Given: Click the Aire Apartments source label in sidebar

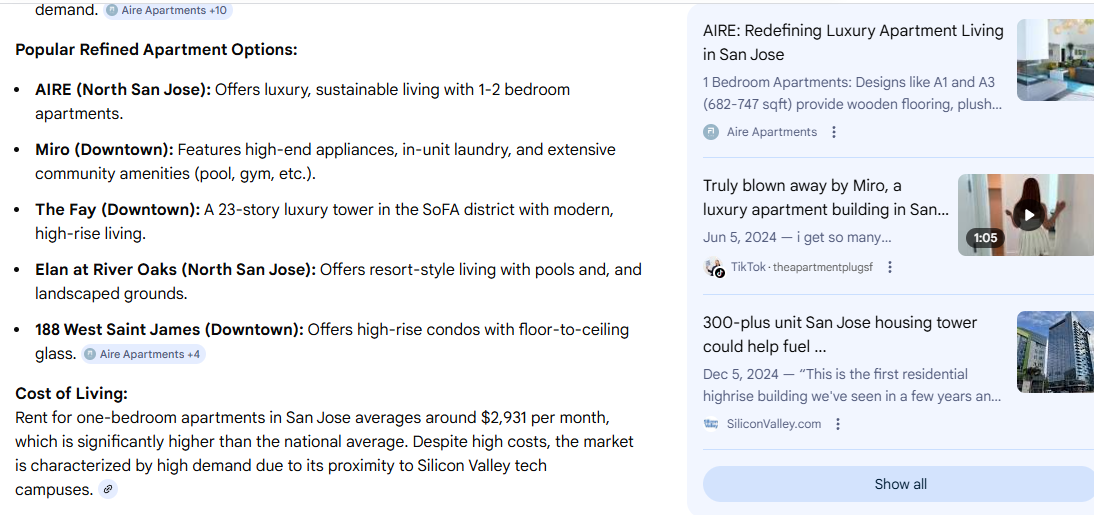Looking at the screenshot, I should (771, 132).
